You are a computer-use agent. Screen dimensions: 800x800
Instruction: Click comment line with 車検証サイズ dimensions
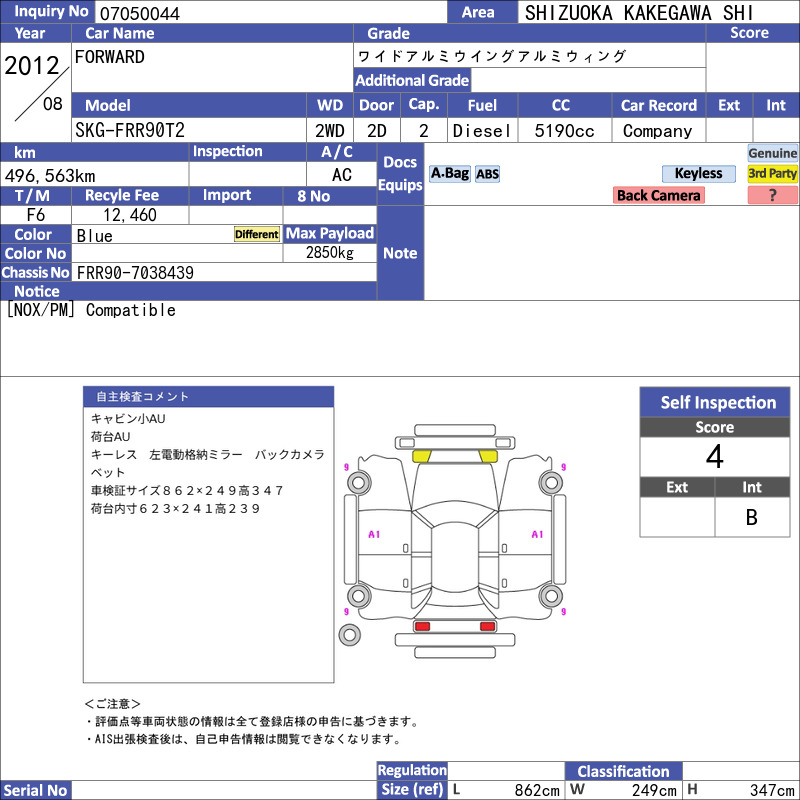(187, 490)
